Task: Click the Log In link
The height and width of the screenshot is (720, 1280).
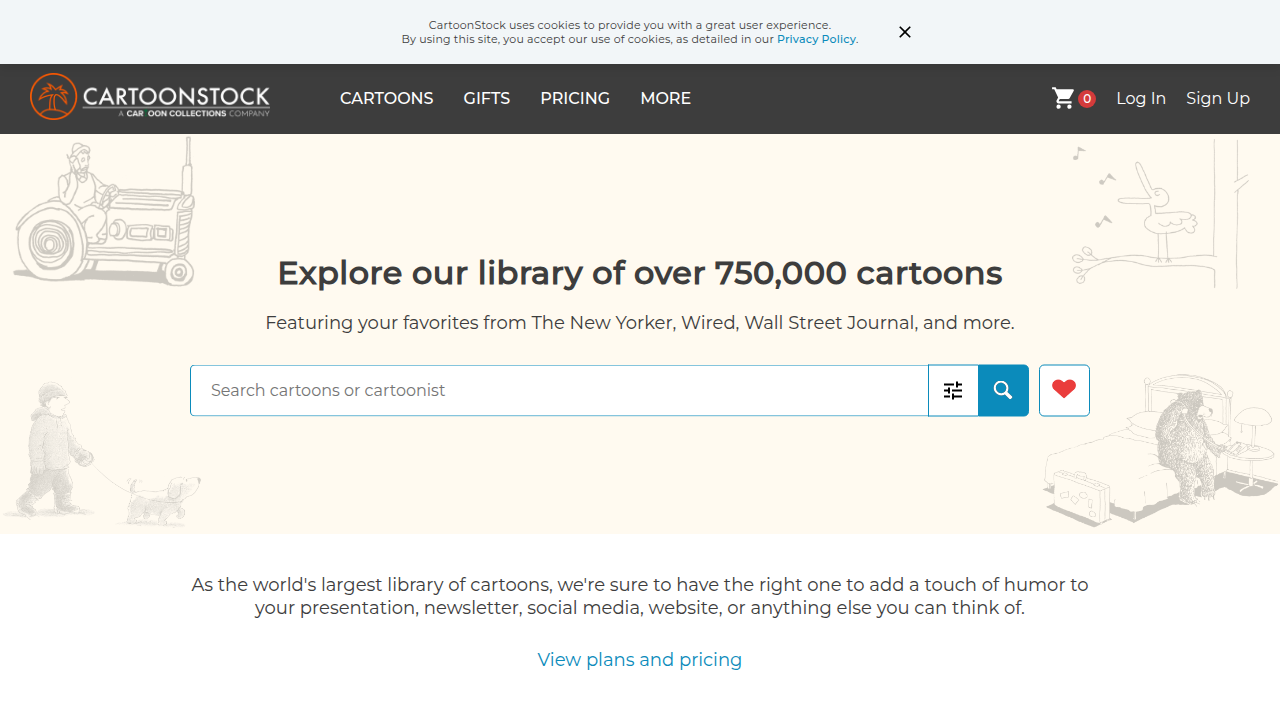Action: pyautogui.click(x=1141, y=98)
